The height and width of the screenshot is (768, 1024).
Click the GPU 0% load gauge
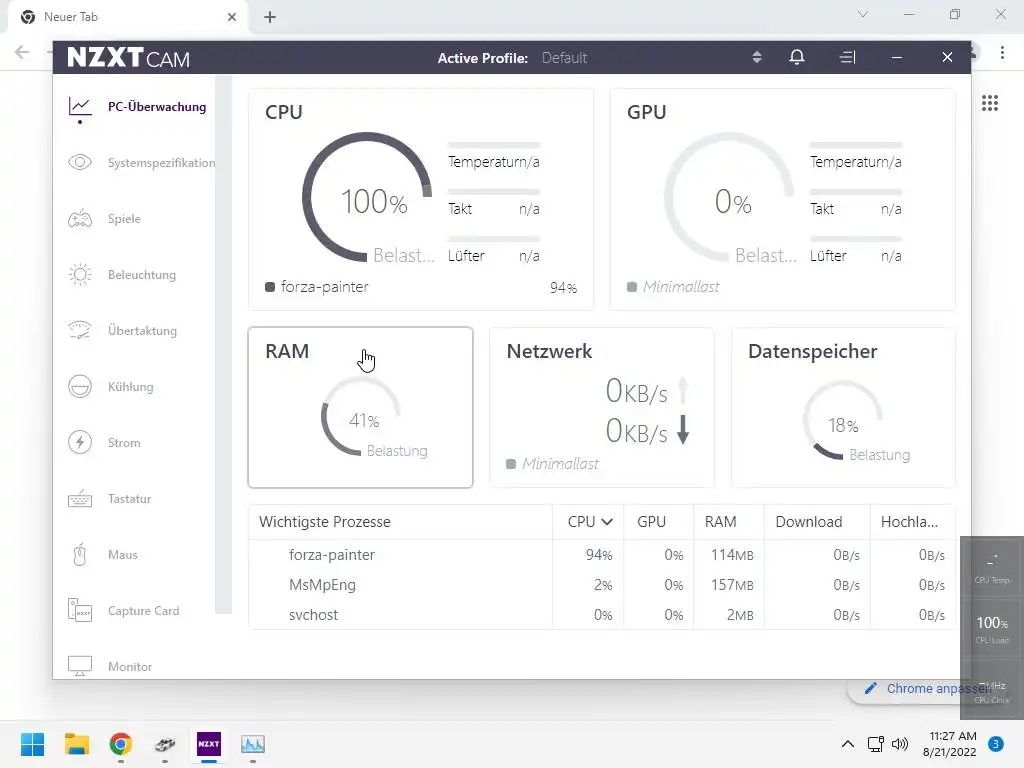[729, 198]
